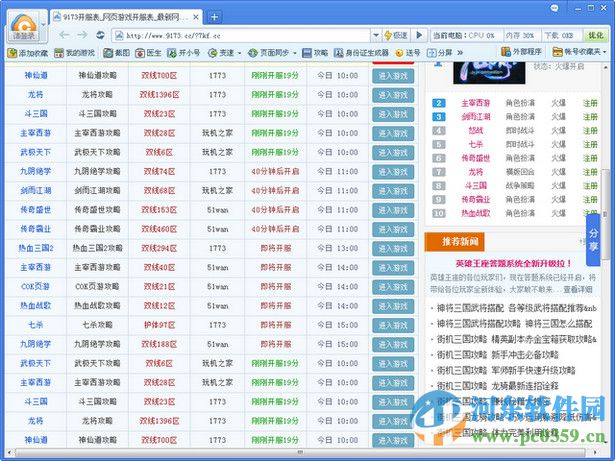
Task: Click the vertical page scrollbar thumb
Action: 605,214
